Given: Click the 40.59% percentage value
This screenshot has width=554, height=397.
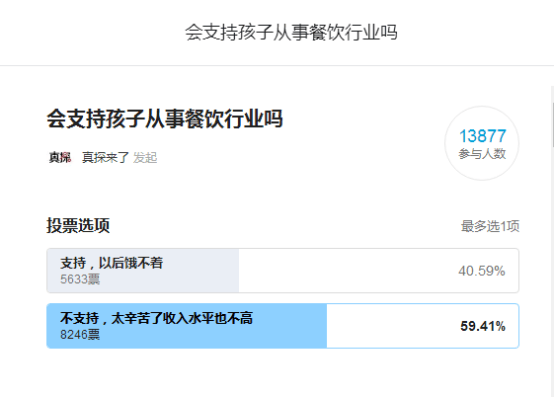Looking at the screenshot, I should pyautogui.click(x=482, y=271).
